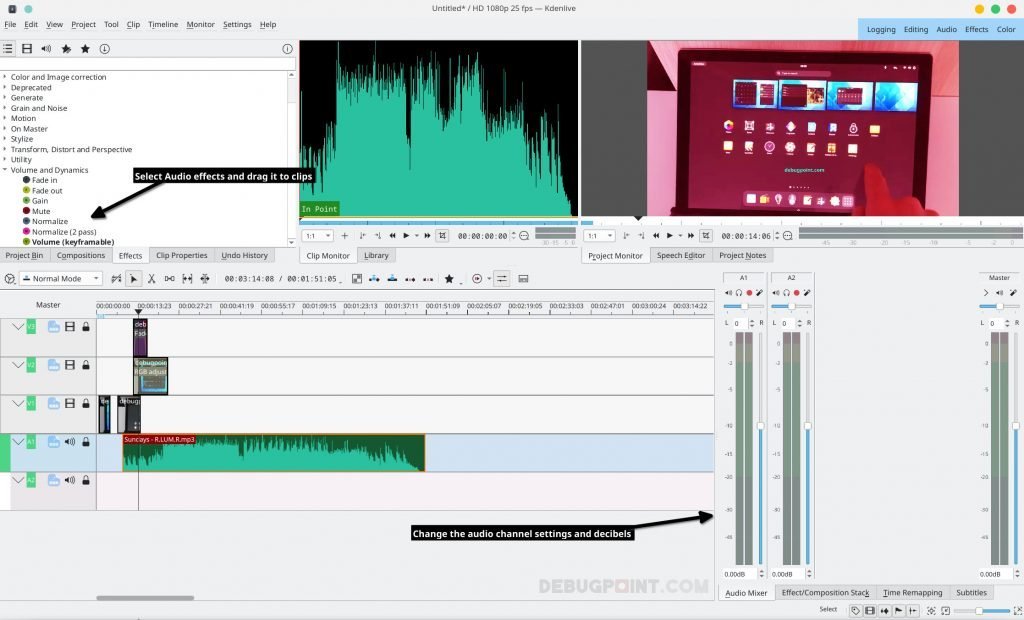Toggle audio mixer button in timeline toolbar
This screenshot has width=1024, height=620.
click(502, 279)
